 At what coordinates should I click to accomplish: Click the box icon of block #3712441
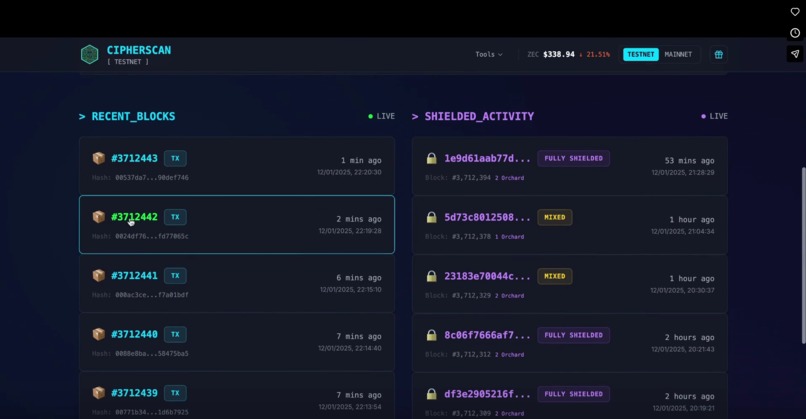point(99,275)
